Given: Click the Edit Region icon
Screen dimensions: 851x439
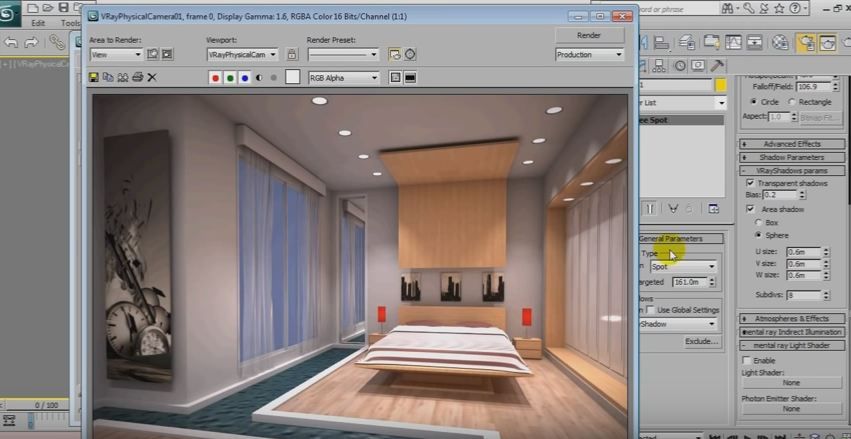Looking at the screenshot, I should (153, 54).
